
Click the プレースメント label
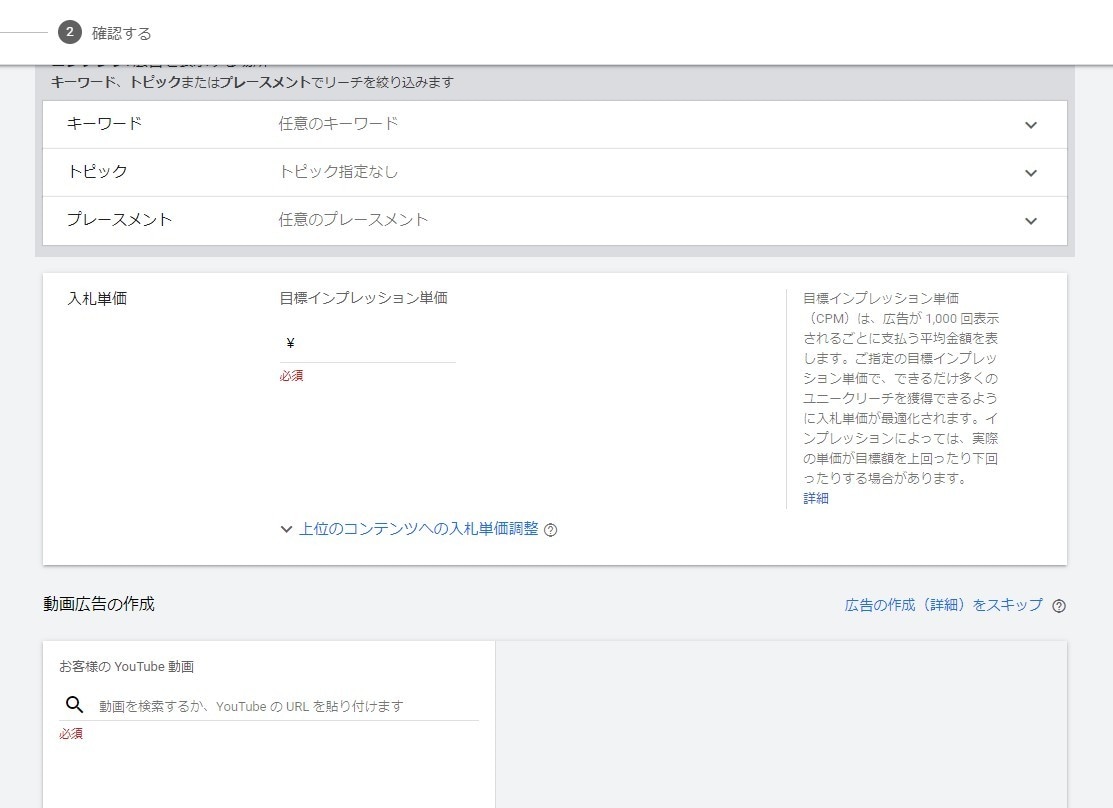(x=119, y=219)
